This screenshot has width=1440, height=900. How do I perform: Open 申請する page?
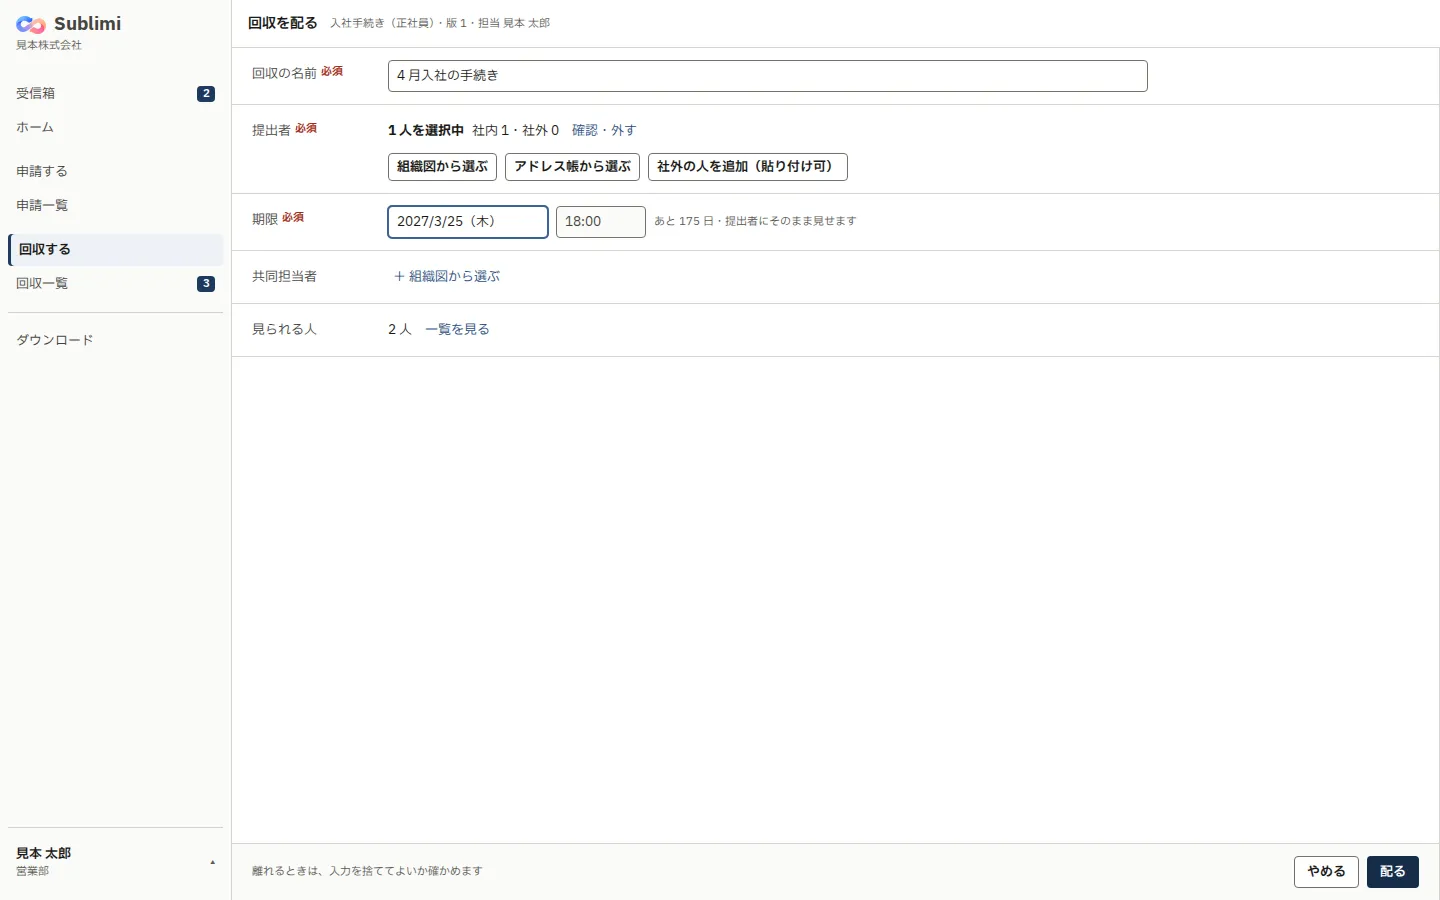pos(115,171)
